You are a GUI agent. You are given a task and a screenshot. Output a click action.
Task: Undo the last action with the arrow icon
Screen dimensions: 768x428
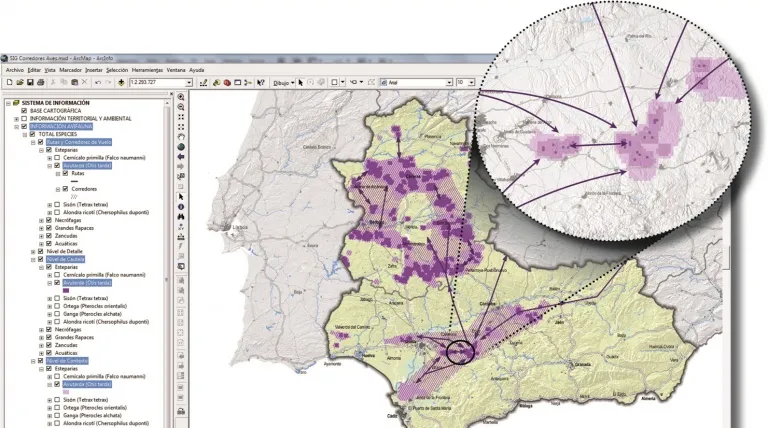point(98,83)
